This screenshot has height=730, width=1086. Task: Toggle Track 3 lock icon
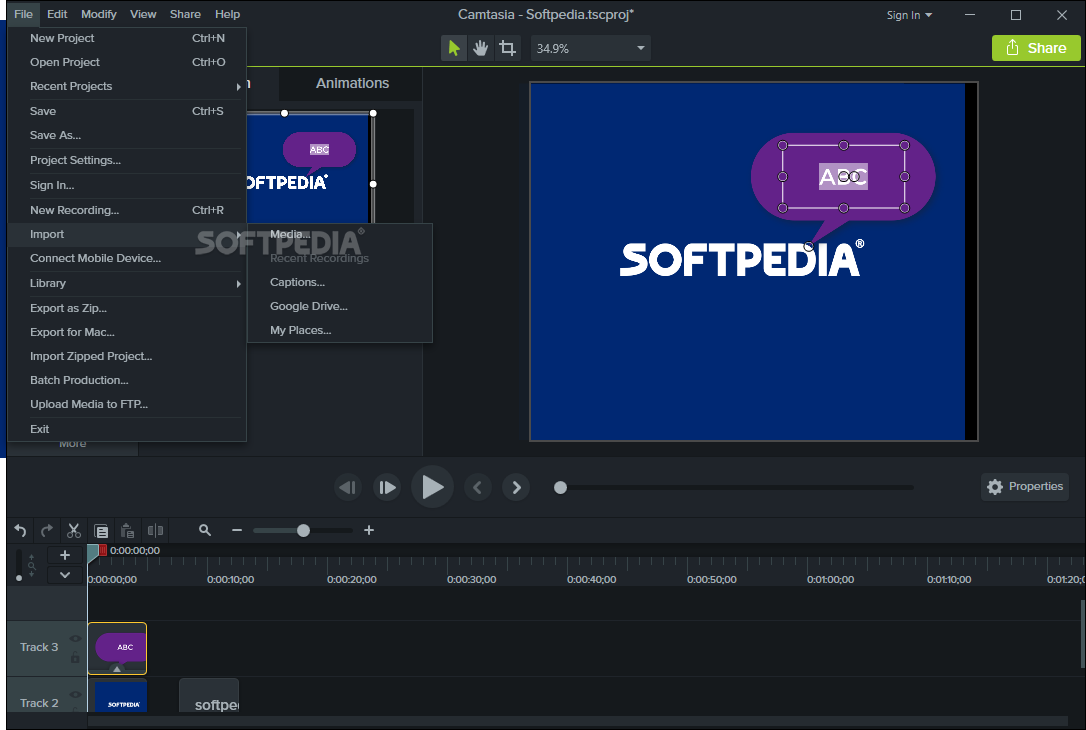coord(75,657)
